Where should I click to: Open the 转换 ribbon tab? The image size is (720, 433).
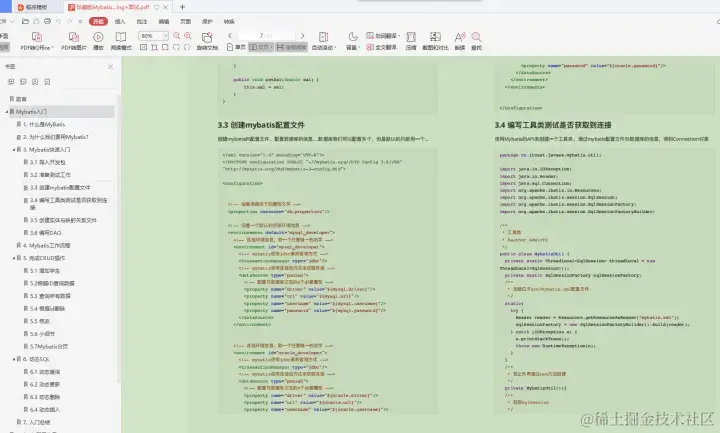pos(229,21)
